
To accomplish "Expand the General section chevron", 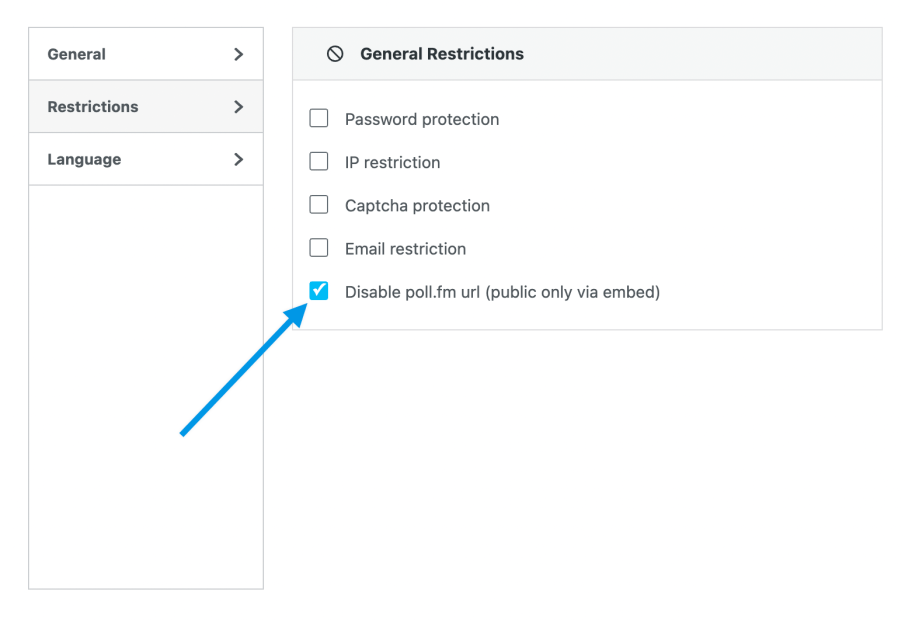I will click(x=238, y=54).
